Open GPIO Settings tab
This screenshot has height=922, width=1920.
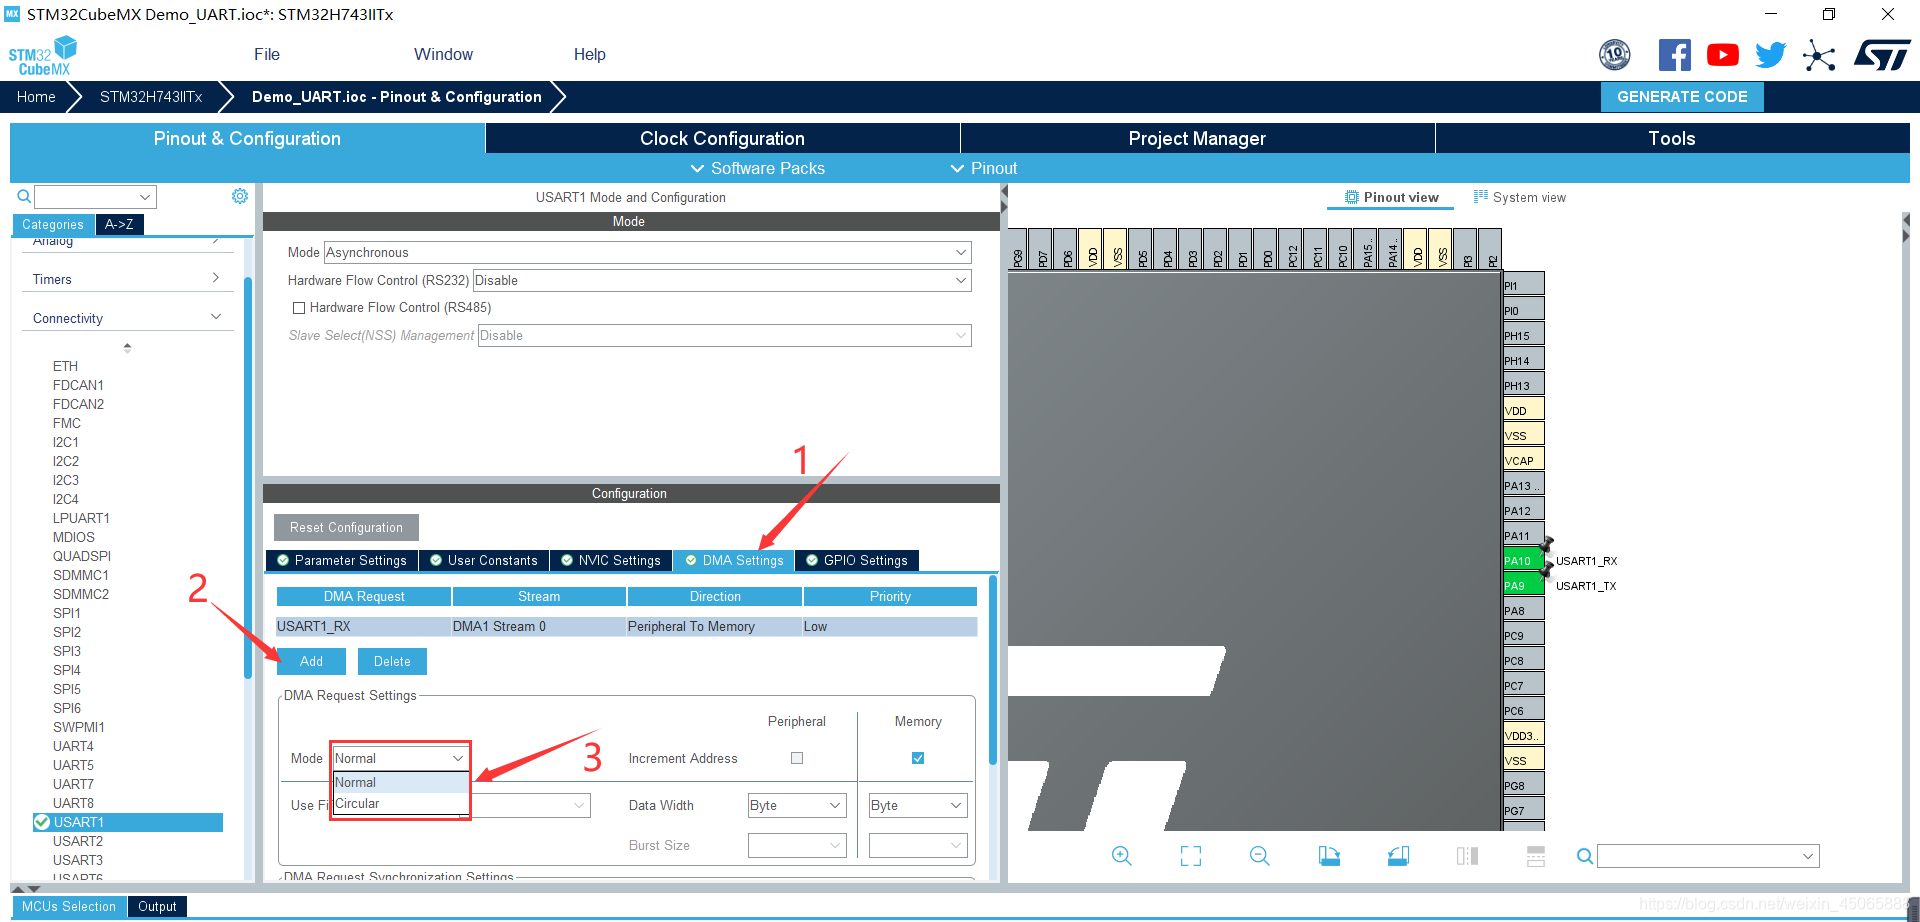coord(857,560)
